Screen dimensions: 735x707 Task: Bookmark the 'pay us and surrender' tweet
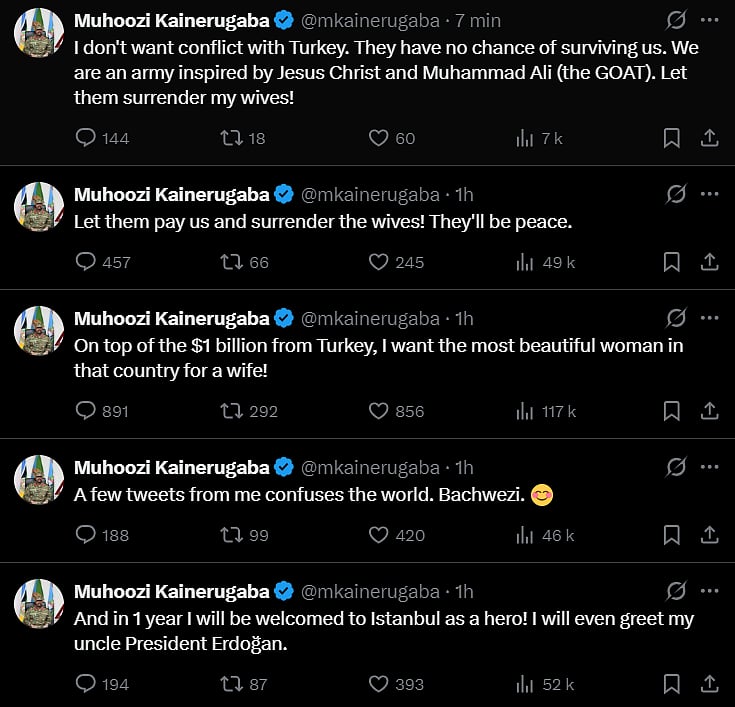(x=672, y=262)
